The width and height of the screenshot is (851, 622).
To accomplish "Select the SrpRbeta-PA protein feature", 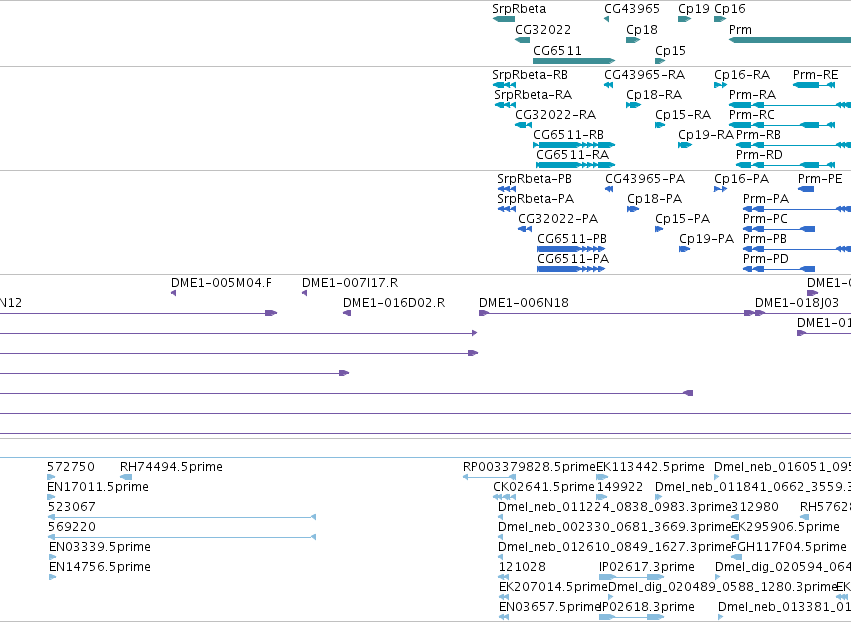I will point(506,209).
